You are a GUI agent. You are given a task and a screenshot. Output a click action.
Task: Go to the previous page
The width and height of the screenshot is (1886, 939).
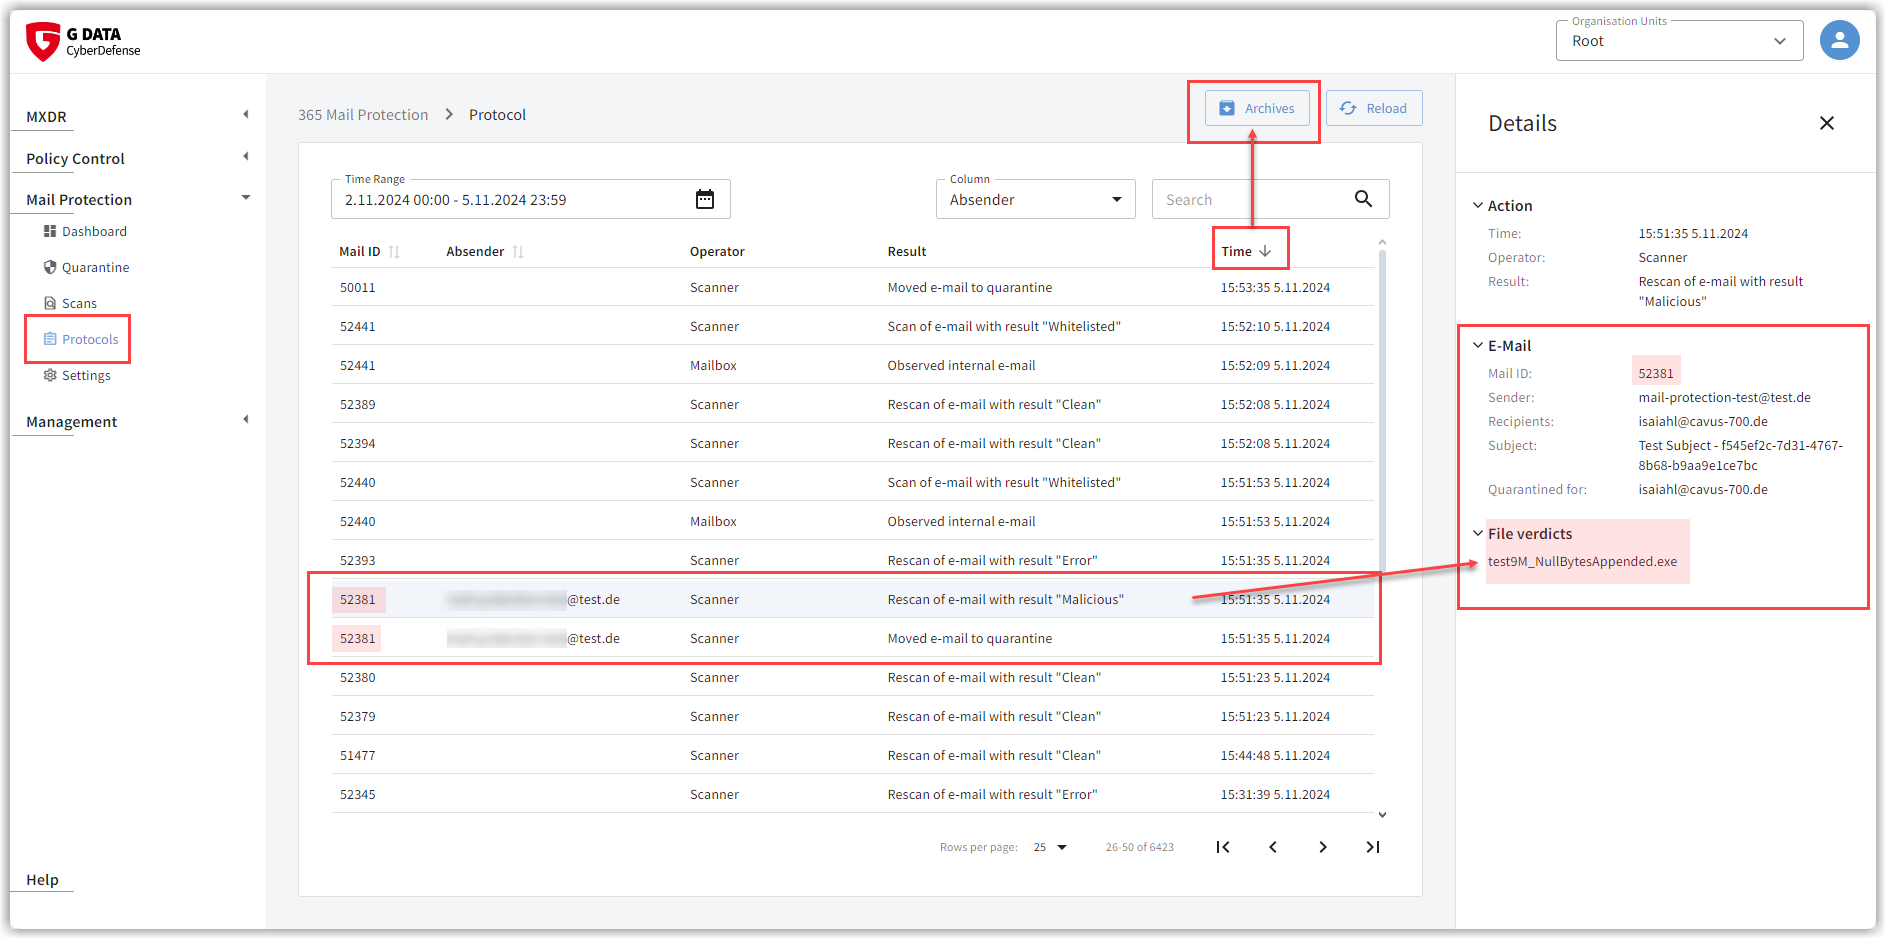pyautogui.click(x=1272, y=847)
